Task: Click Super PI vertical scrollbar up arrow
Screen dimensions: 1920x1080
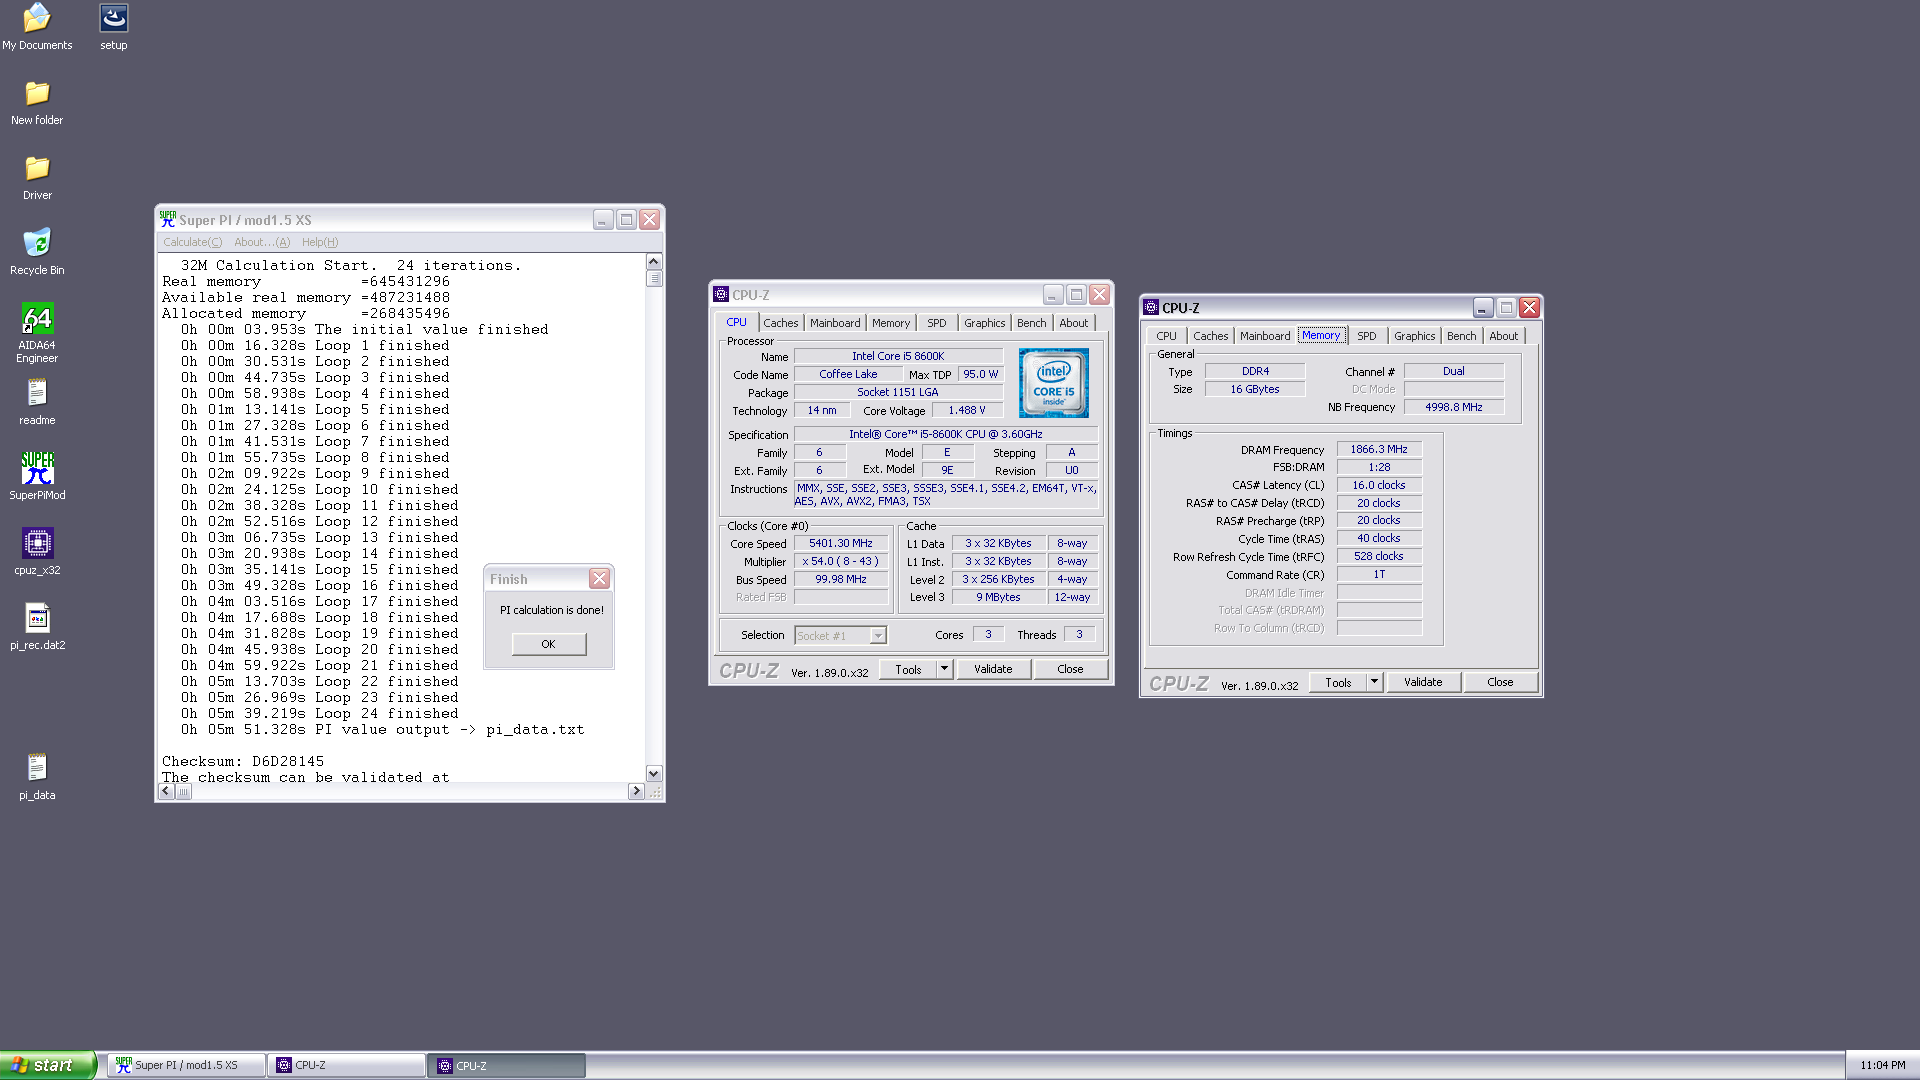Action: point(654,261)
